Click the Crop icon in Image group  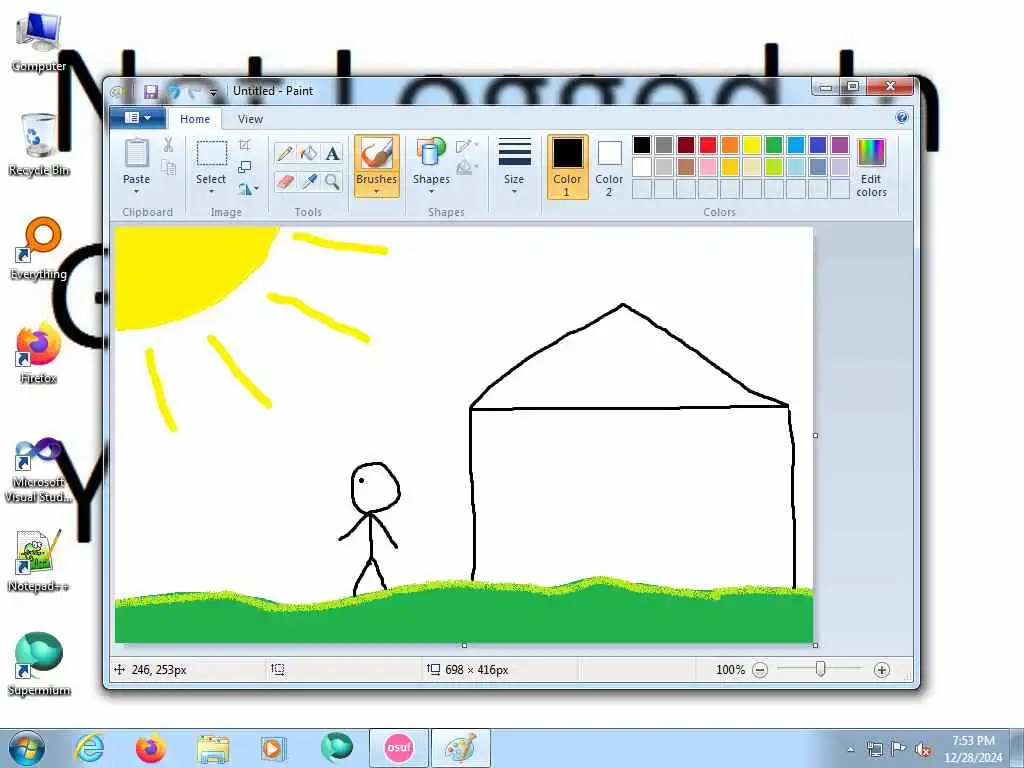pyautogui.click(x=245, y=145)
